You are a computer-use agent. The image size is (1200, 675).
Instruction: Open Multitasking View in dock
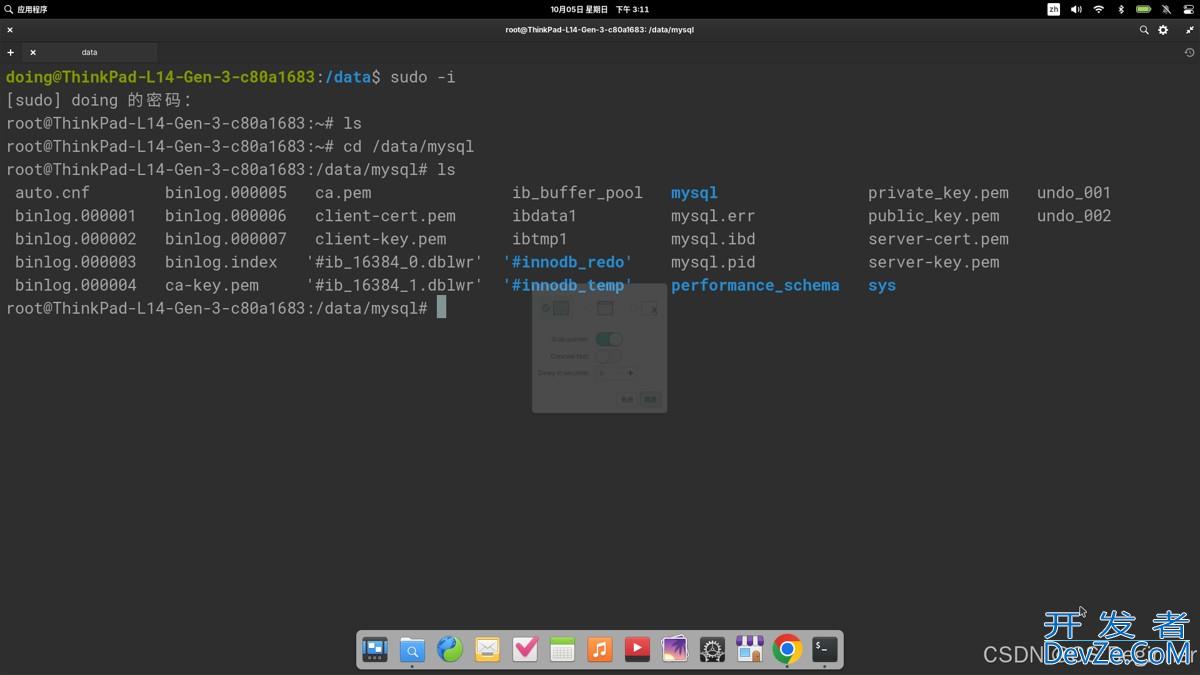[x=375, y=650]
